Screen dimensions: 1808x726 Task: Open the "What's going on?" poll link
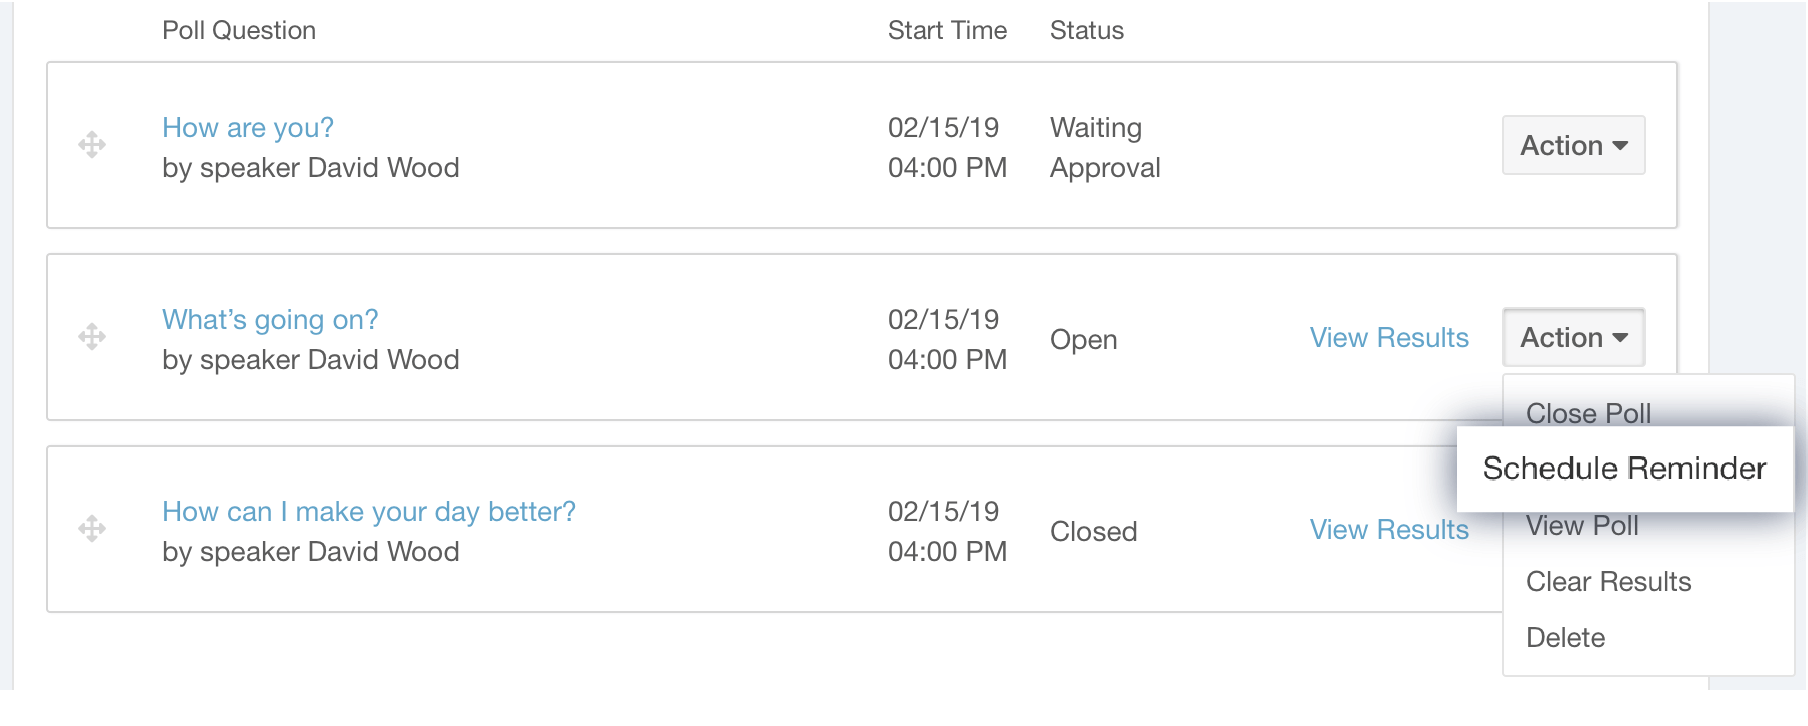(270, 320)
